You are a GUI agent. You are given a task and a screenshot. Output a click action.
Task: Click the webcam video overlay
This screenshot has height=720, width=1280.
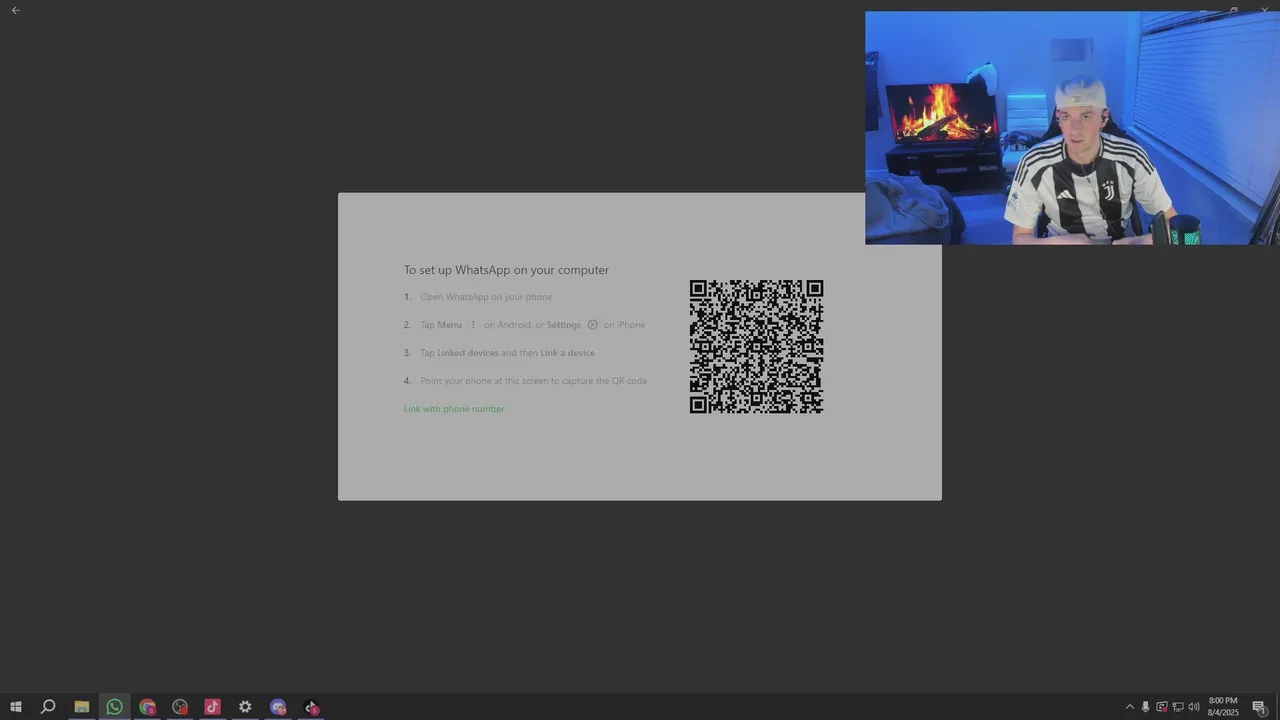[x=1072, y=128]
